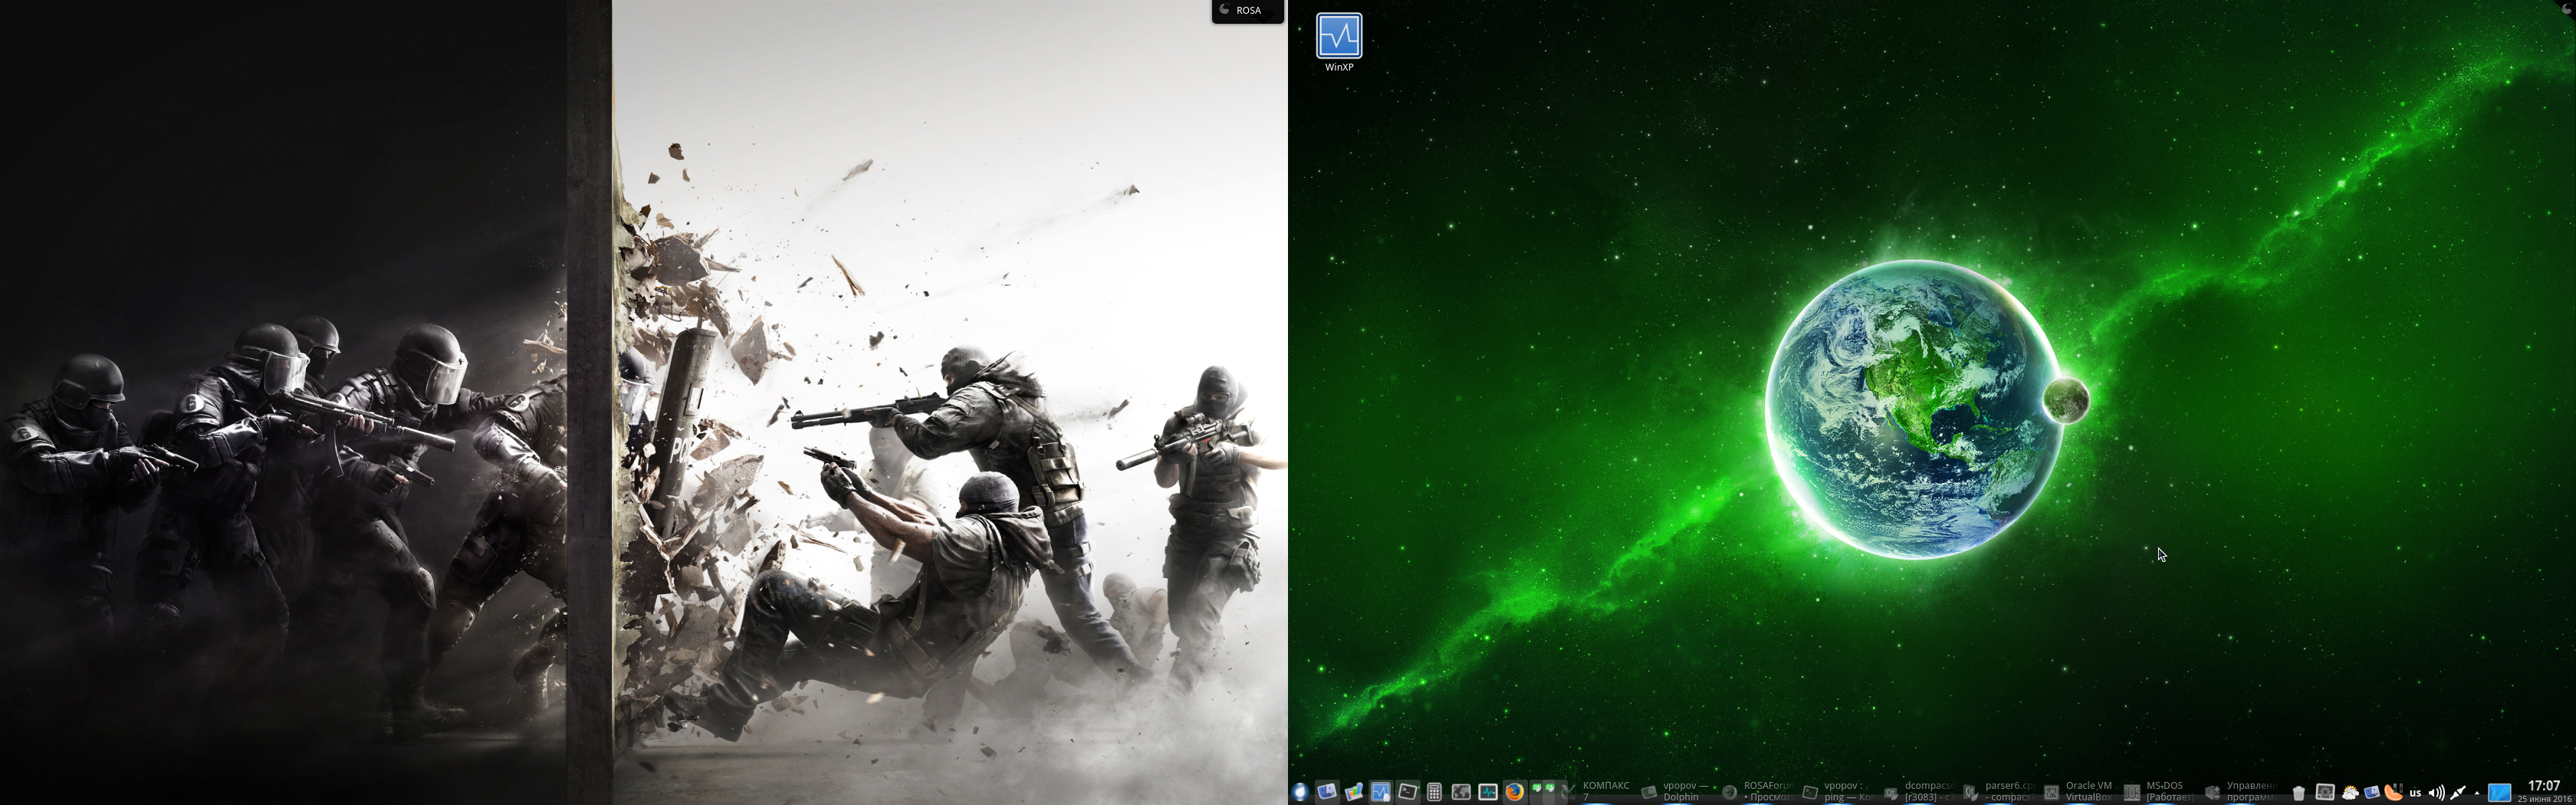Image resolution: width=2576 pixels, height=805 pixels.
Task: Switch to the ROSAForum Firefox window
Action: (x=1759, y=791)
